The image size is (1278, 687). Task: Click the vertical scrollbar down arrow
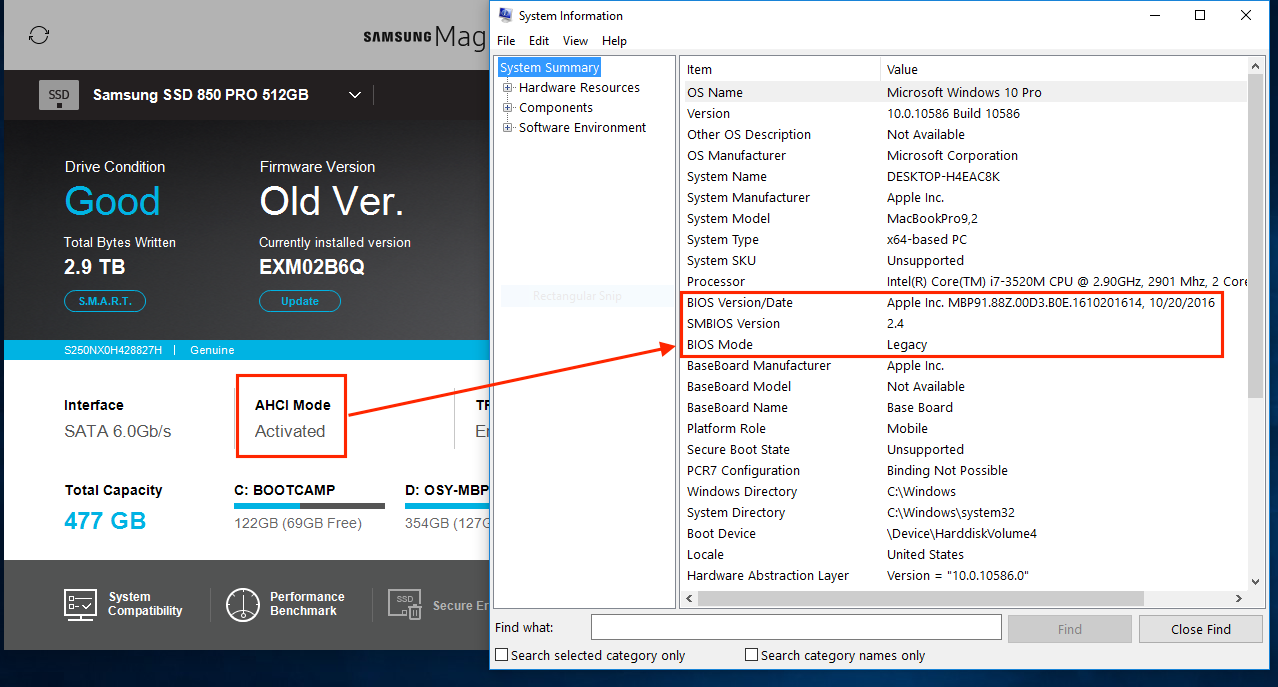click(x=1256, y=582)
